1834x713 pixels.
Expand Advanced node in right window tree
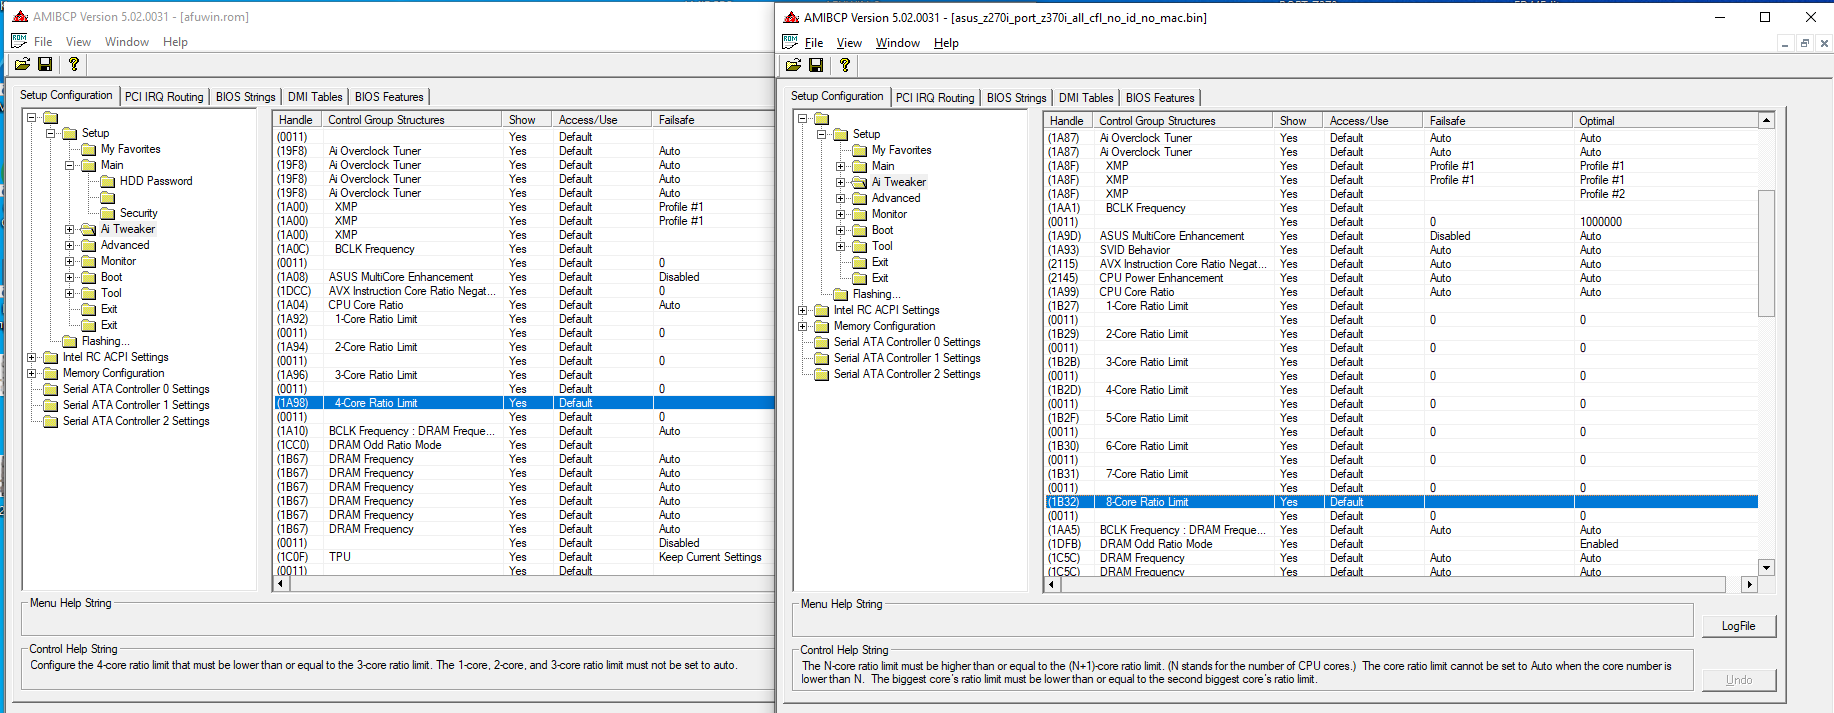[x=841, y=198]
